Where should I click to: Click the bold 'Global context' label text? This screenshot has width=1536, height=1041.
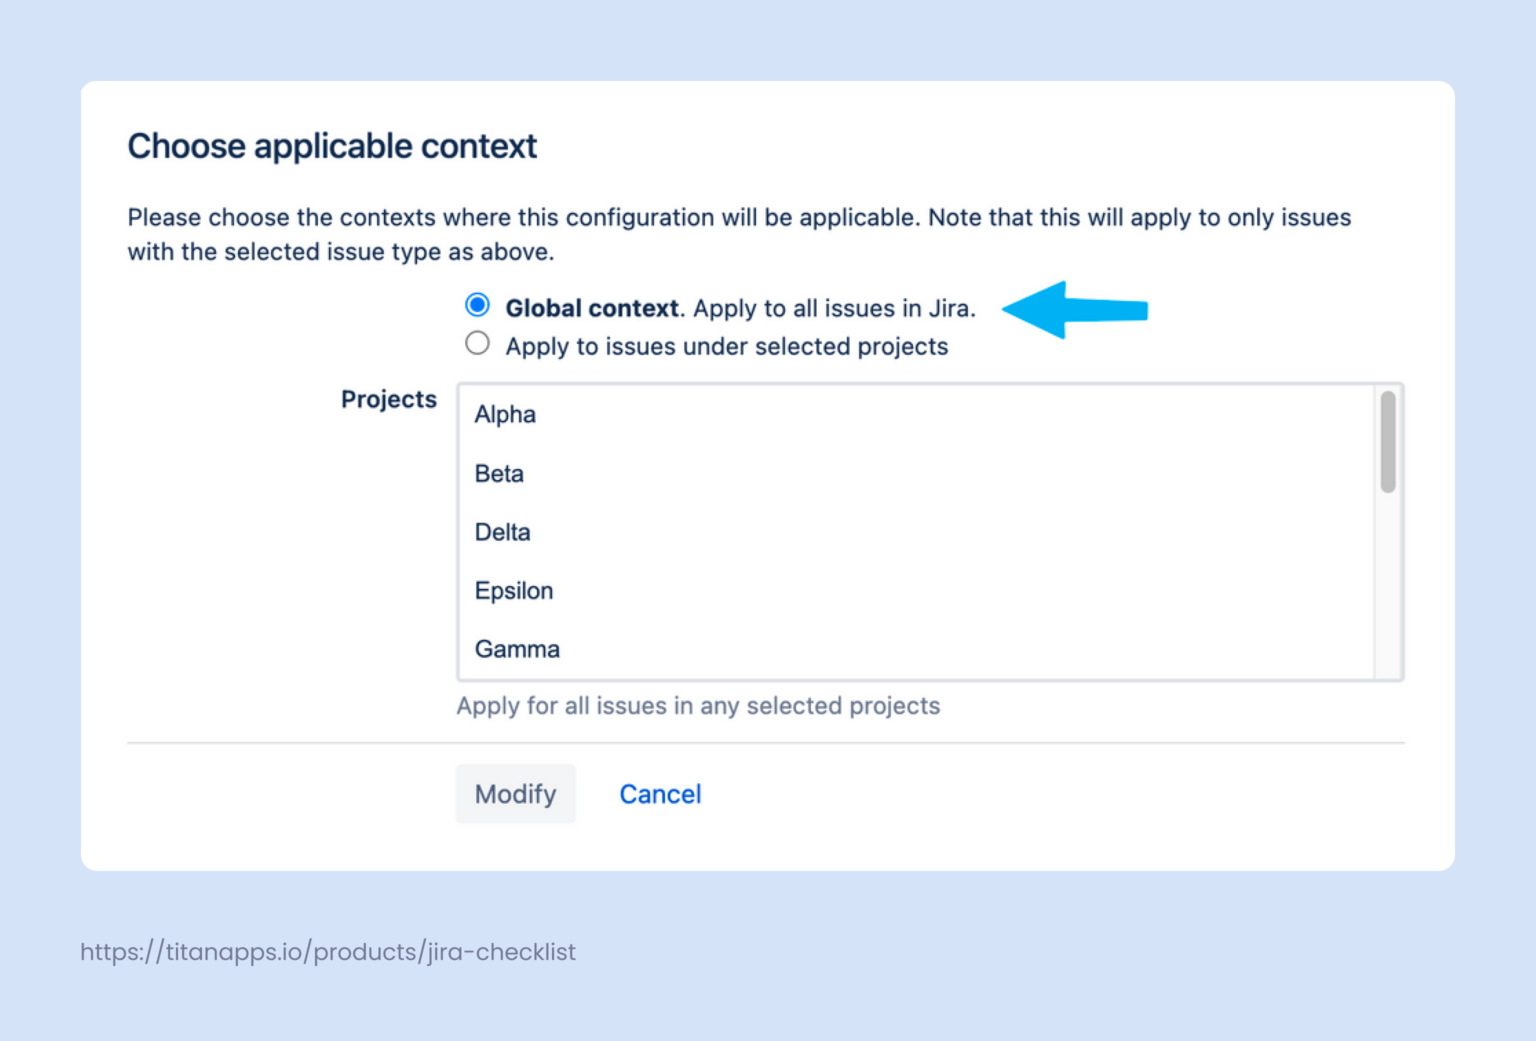(x=592, y=308)
